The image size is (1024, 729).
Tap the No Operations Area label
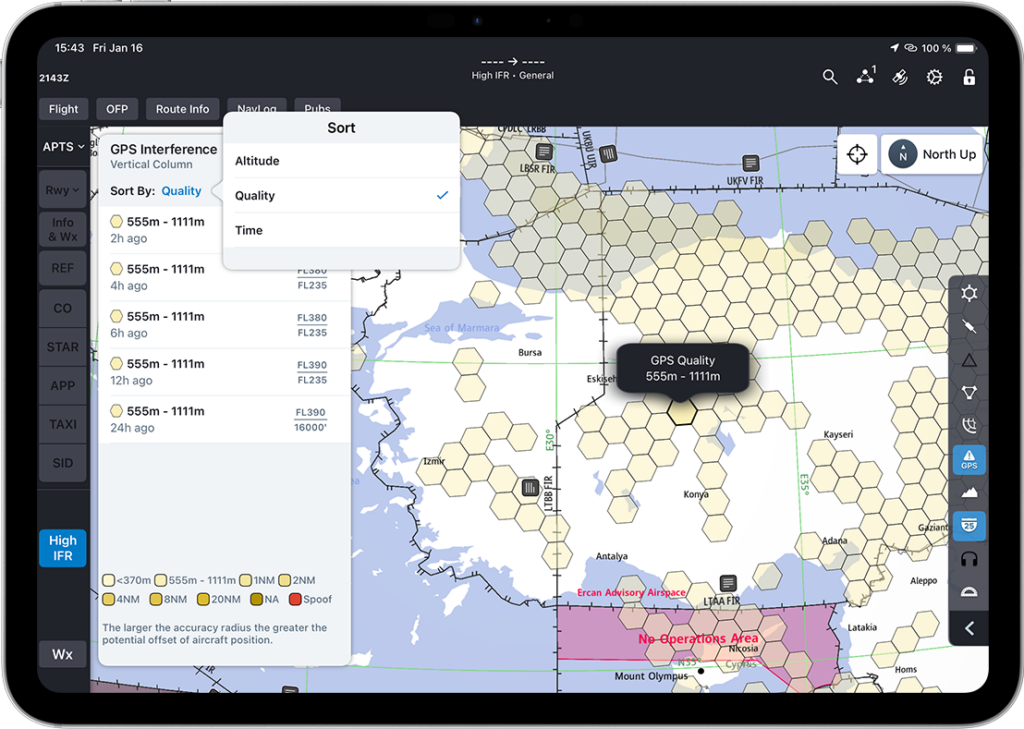point(698,638)
